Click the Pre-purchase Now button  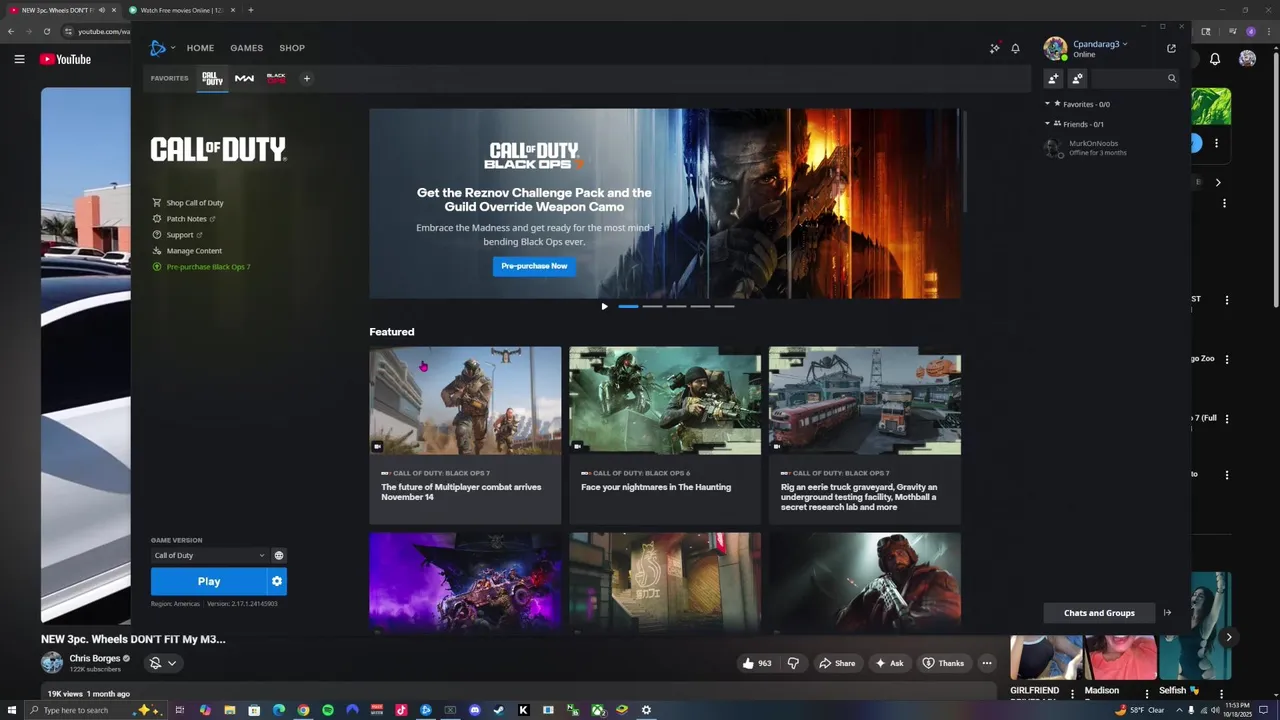(x=534, y=266)
